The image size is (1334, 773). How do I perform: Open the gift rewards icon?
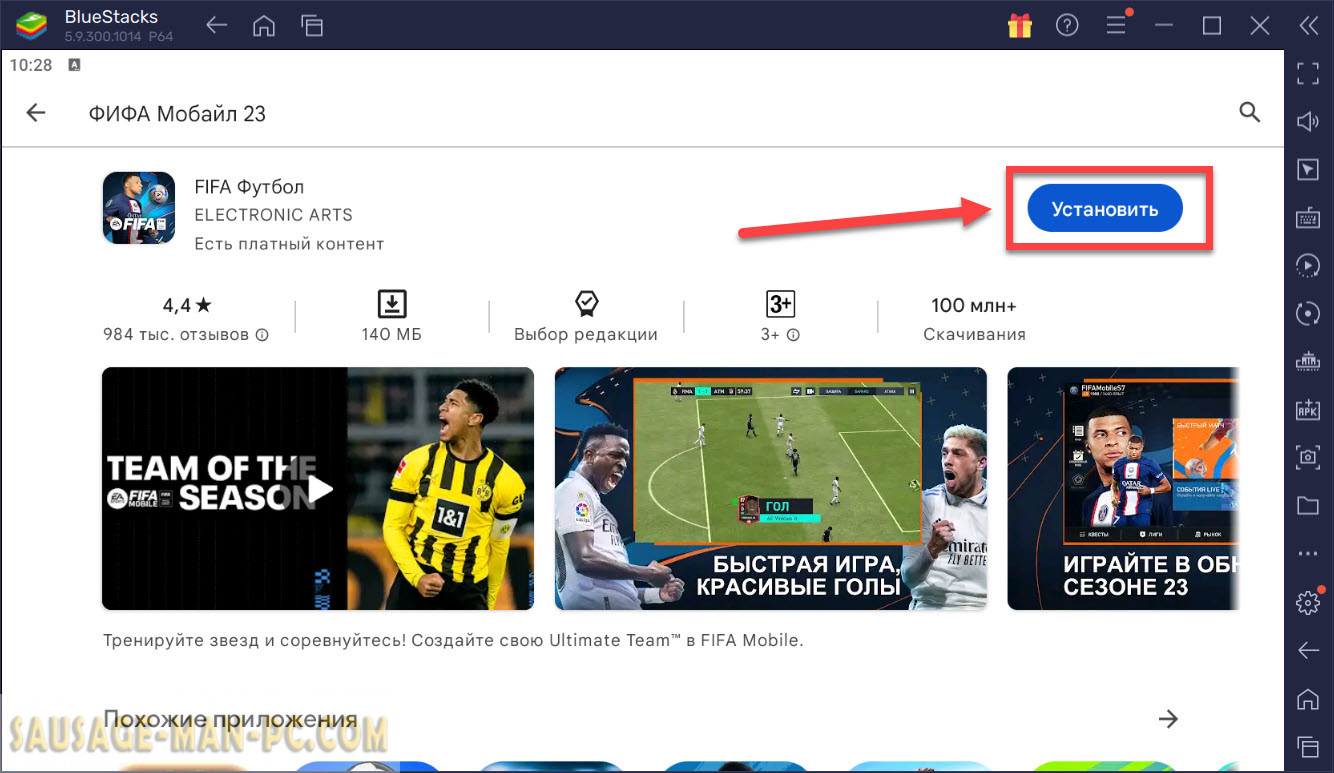[x=1020, y=26]
